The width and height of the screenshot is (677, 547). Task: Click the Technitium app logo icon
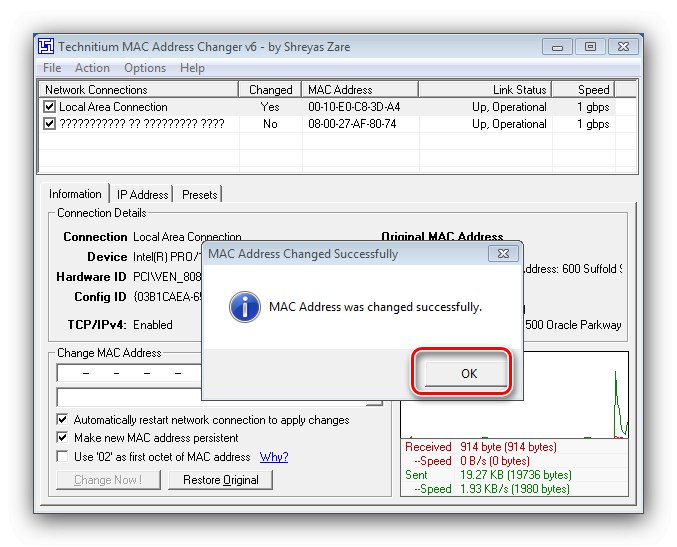point(46,46)
